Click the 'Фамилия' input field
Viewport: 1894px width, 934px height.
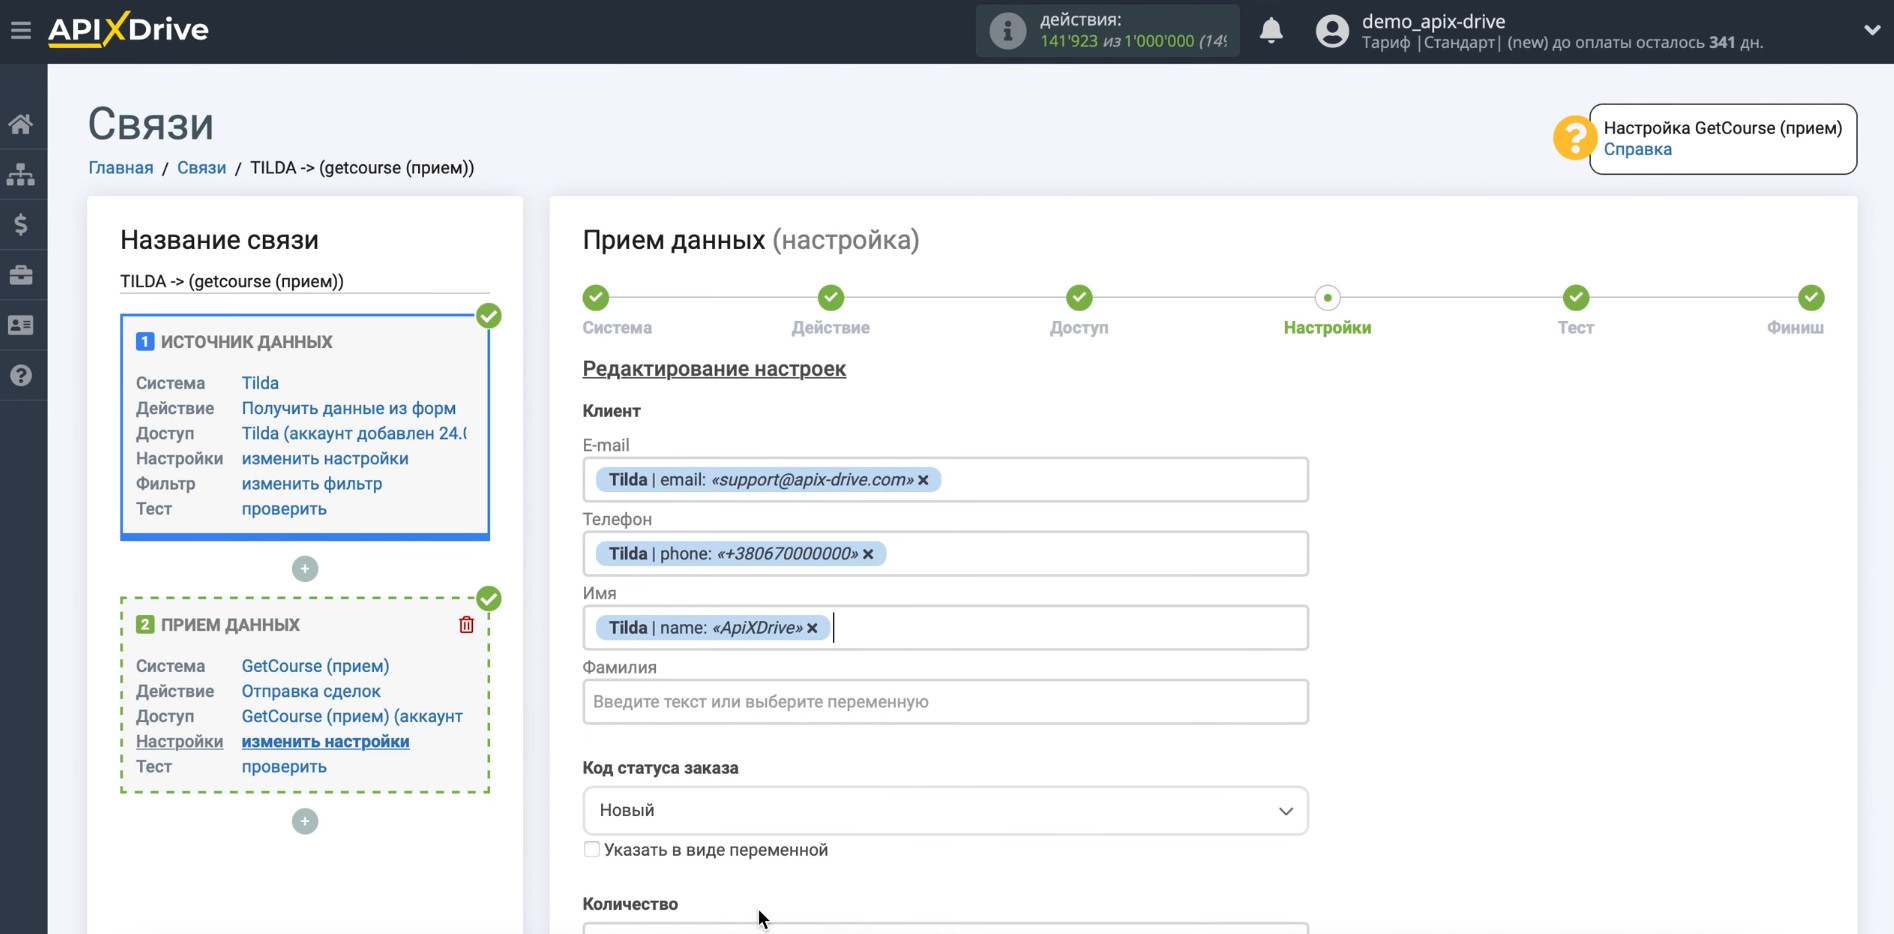[x=945, y=702]
